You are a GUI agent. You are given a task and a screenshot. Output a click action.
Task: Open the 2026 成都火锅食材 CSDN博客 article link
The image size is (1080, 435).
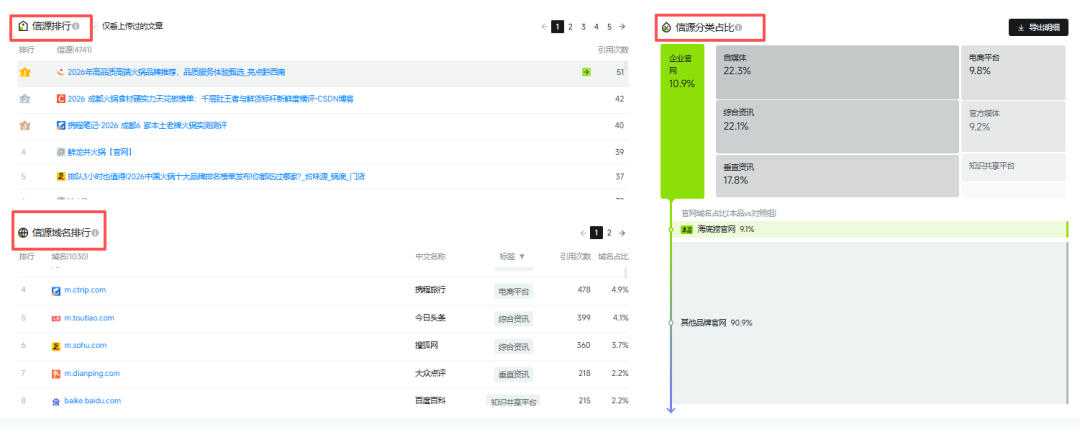pyautogui.click(x=211, y=98)
